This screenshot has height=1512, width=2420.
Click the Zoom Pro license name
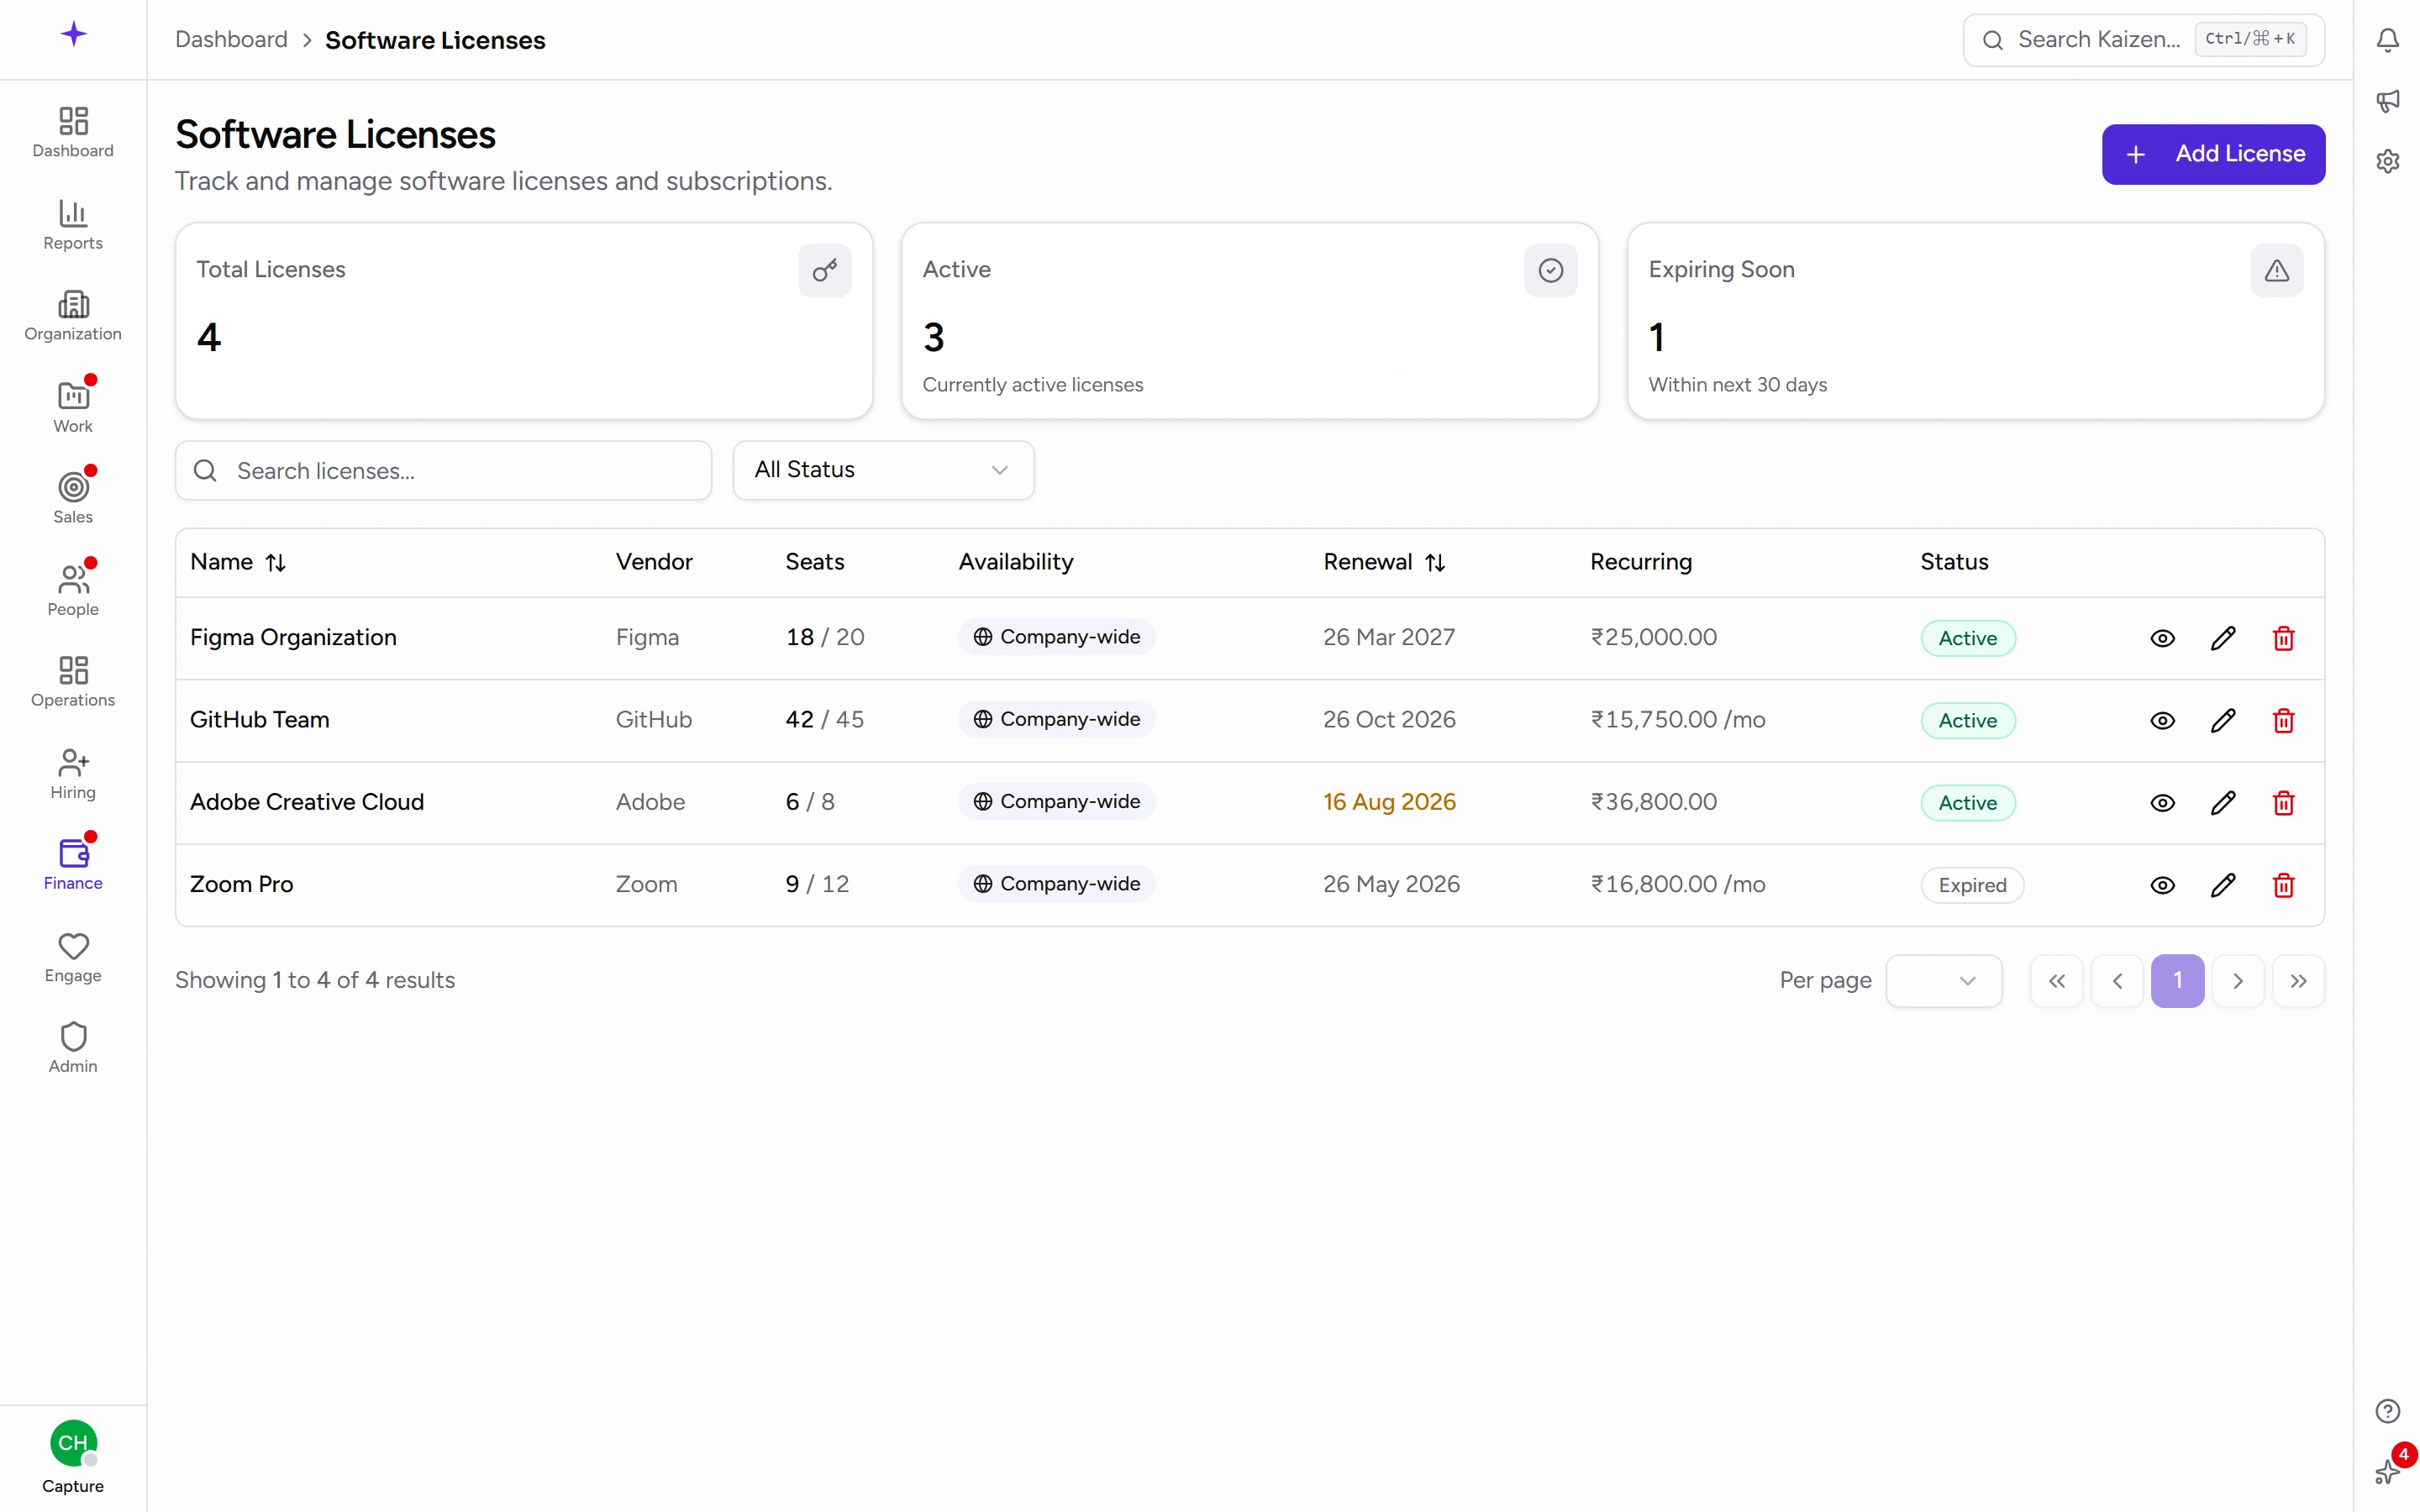pyautogui.click(x=241, y=884)
